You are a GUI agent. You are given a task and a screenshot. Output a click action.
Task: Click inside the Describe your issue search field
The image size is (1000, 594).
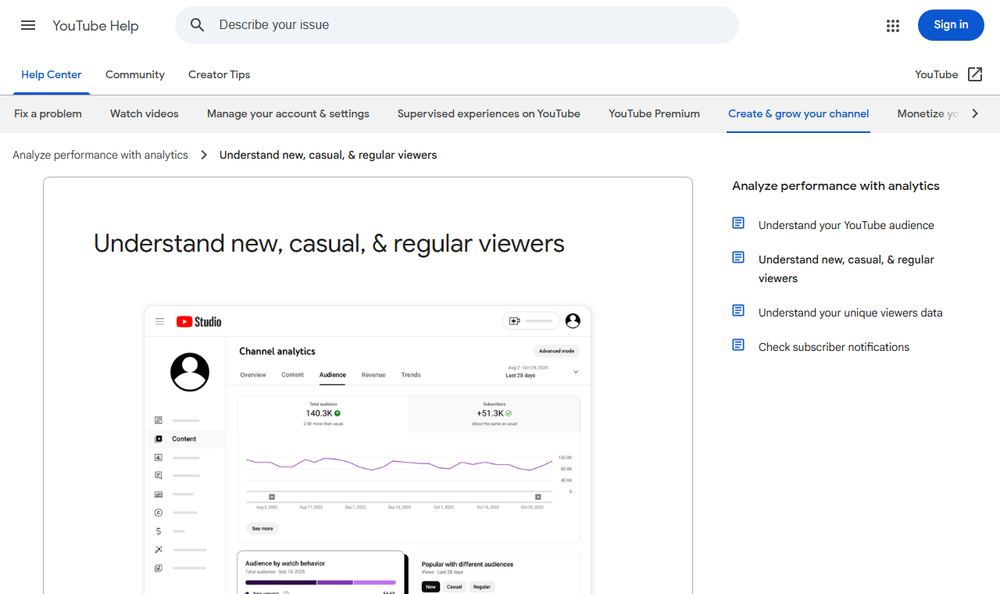pos(457,25)
